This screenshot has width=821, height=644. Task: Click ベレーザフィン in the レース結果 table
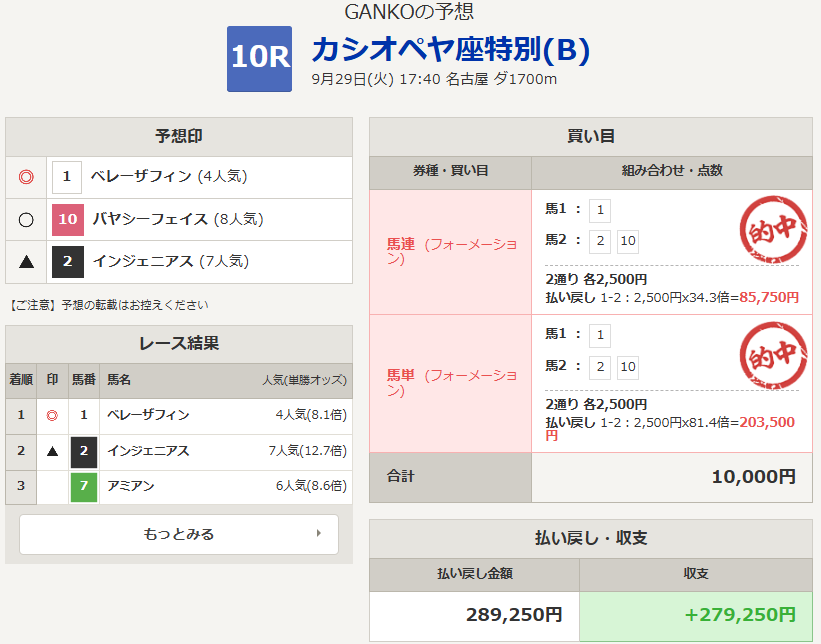[x=148, y=415]
